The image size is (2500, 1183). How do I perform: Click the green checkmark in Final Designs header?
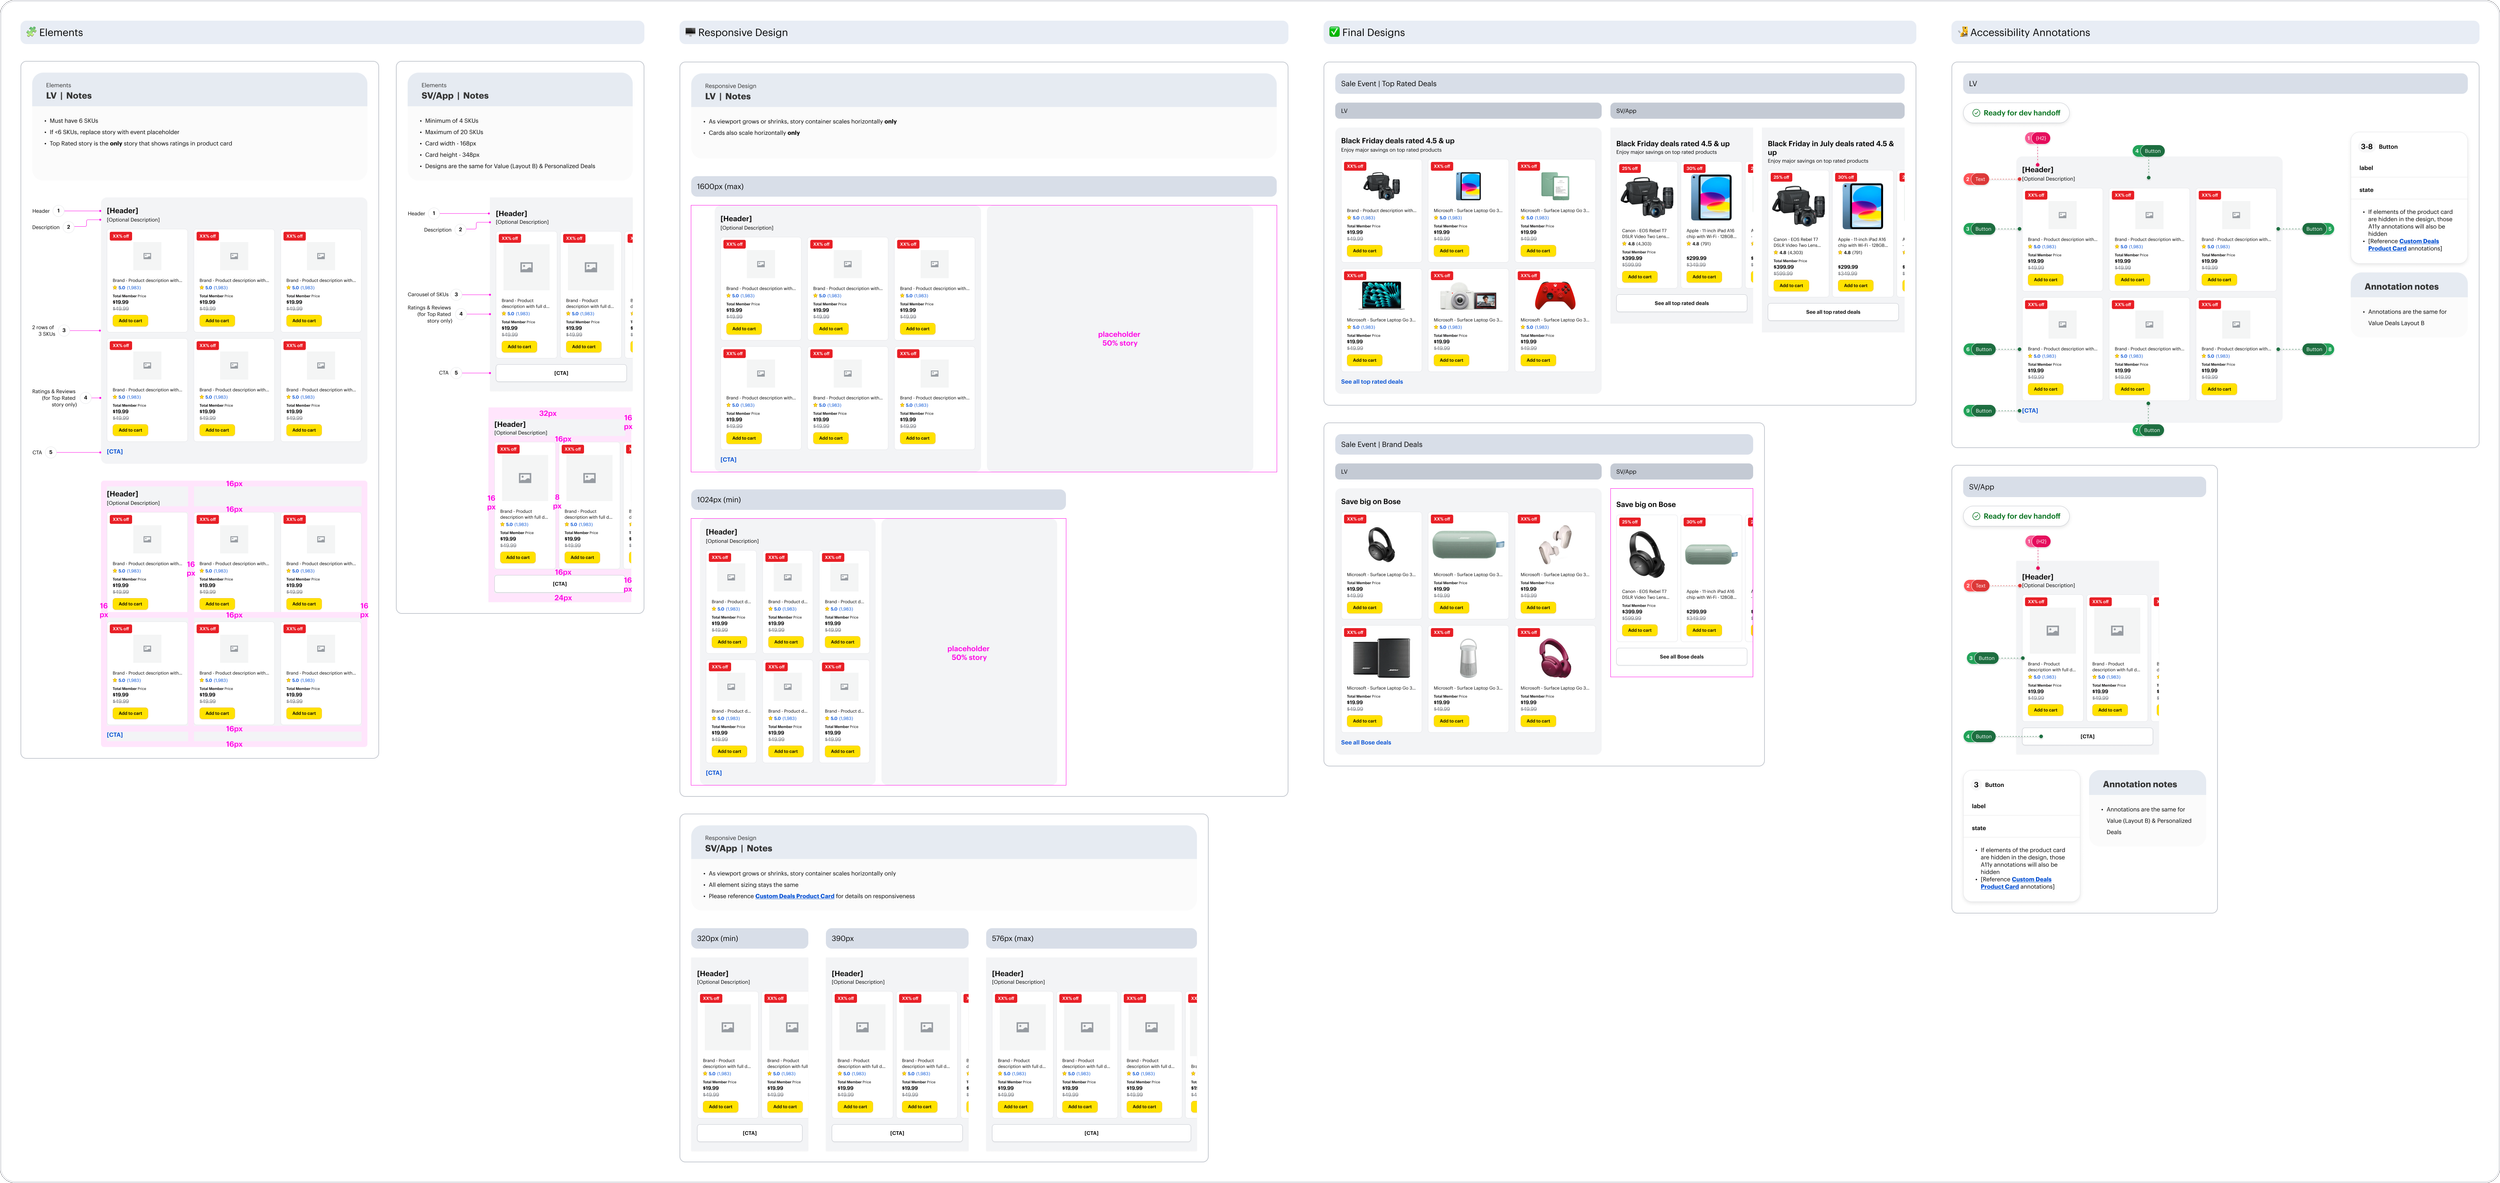pos(1334,32)
